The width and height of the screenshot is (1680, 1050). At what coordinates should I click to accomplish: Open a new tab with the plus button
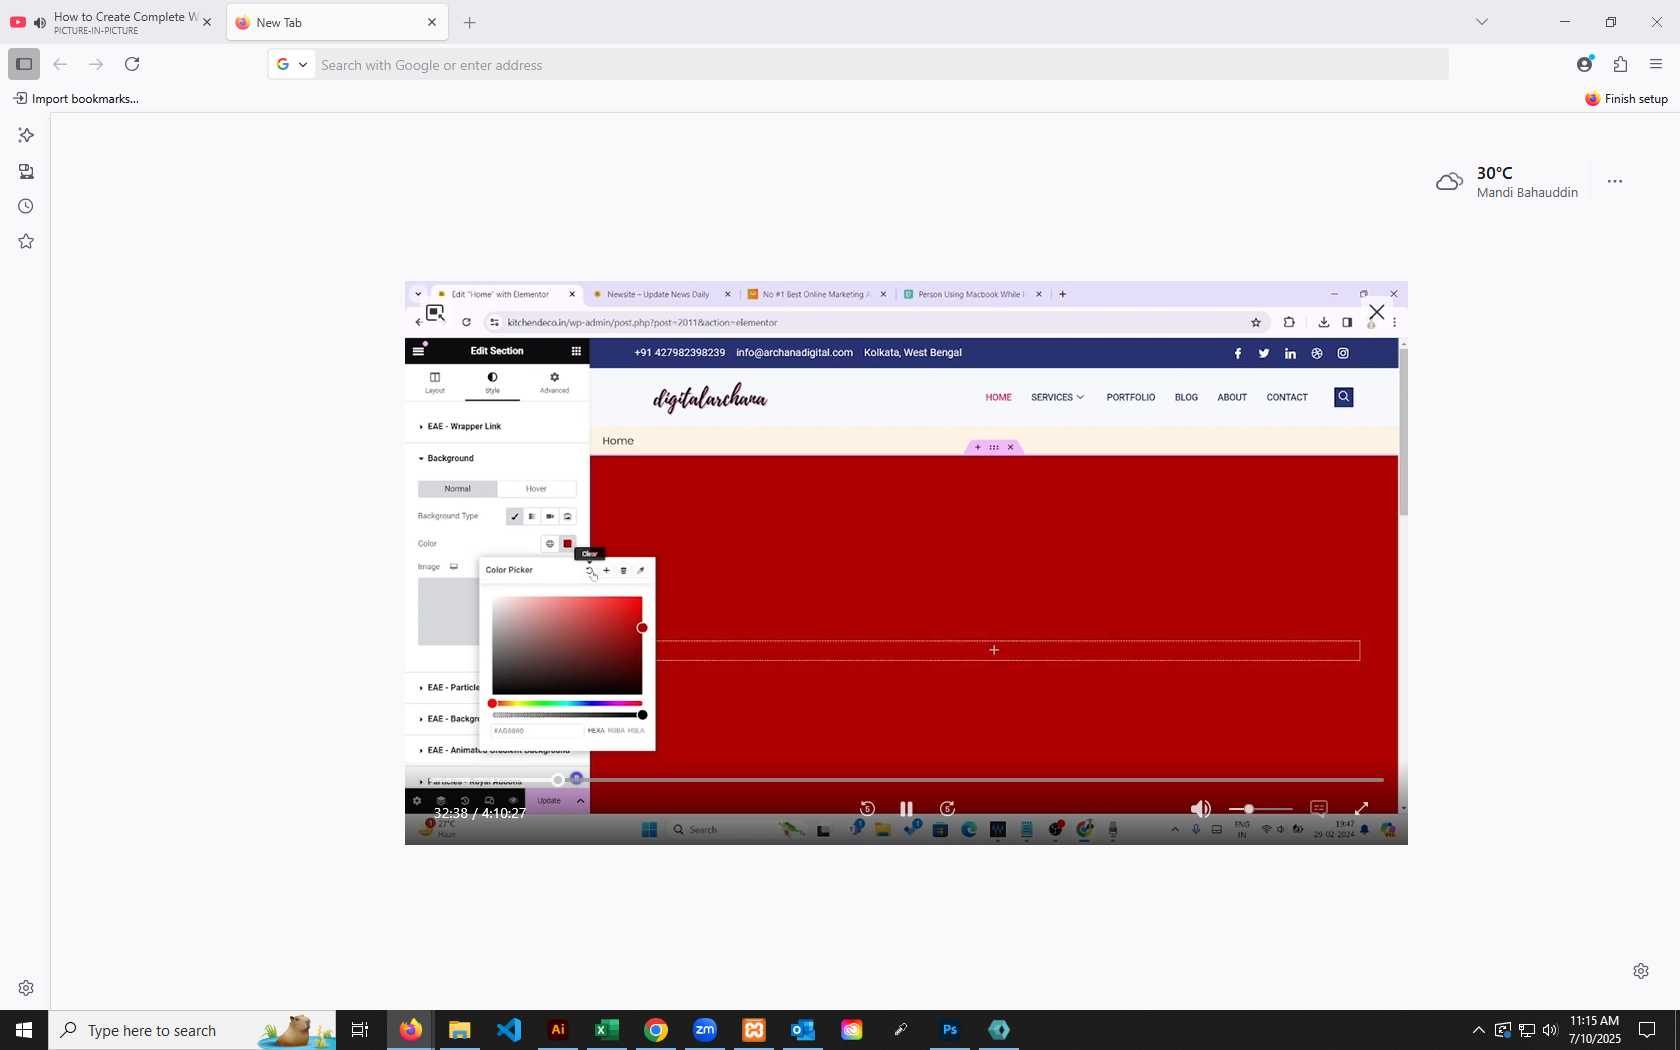point(470,22)
